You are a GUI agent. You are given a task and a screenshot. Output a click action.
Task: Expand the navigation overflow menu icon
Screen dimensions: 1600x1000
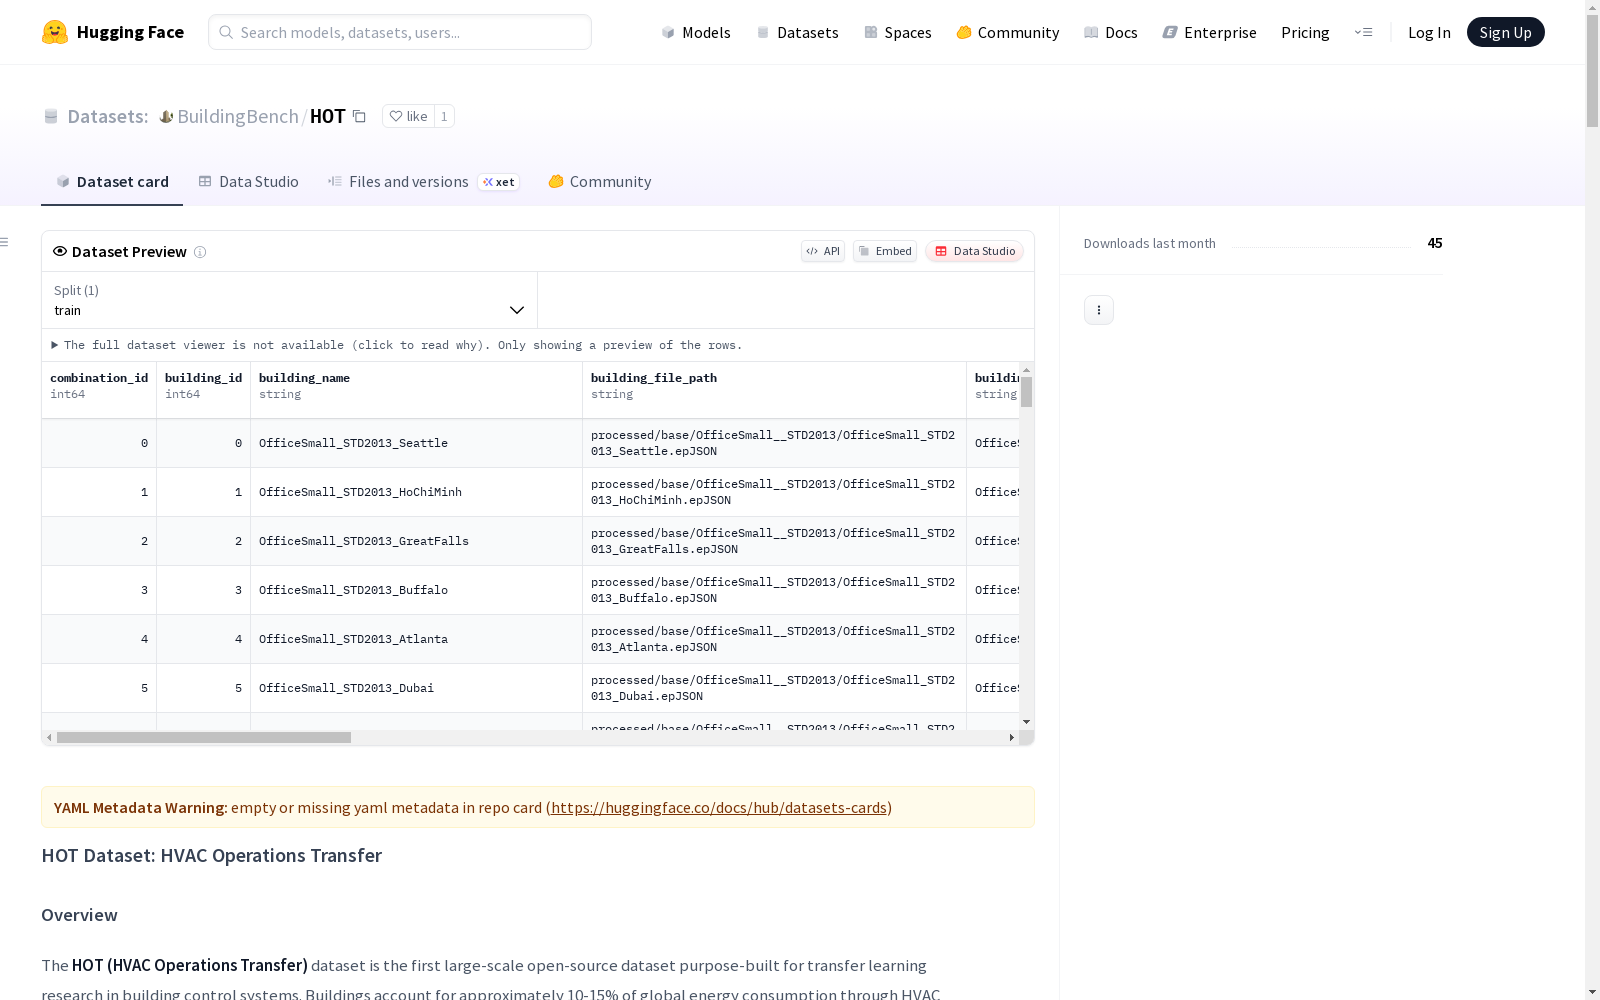pyautogui.click(x=1363, y=32)
